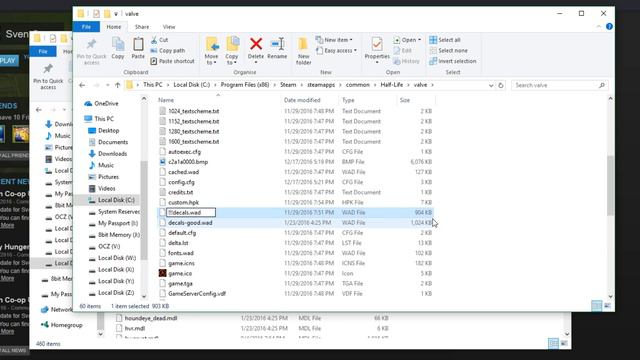Switch to Details view icon in status bar

(x=597, y=306)
